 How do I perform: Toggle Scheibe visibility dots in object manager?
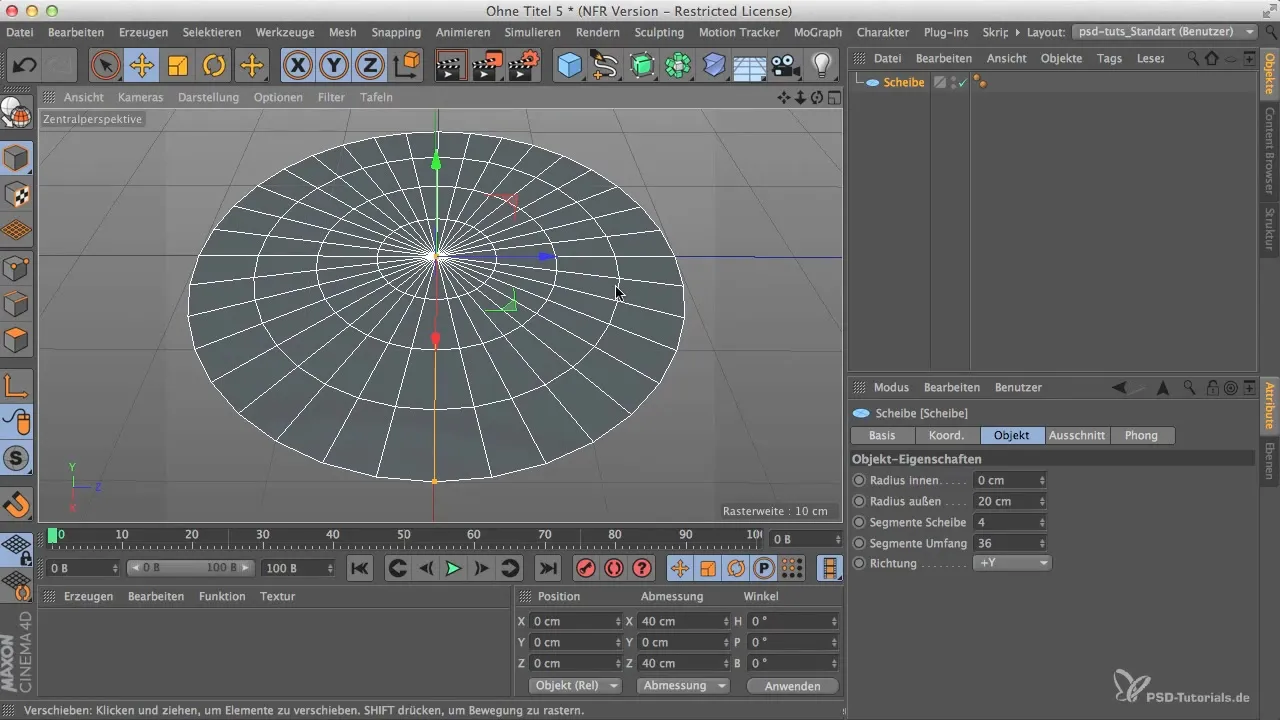[952, 83]
